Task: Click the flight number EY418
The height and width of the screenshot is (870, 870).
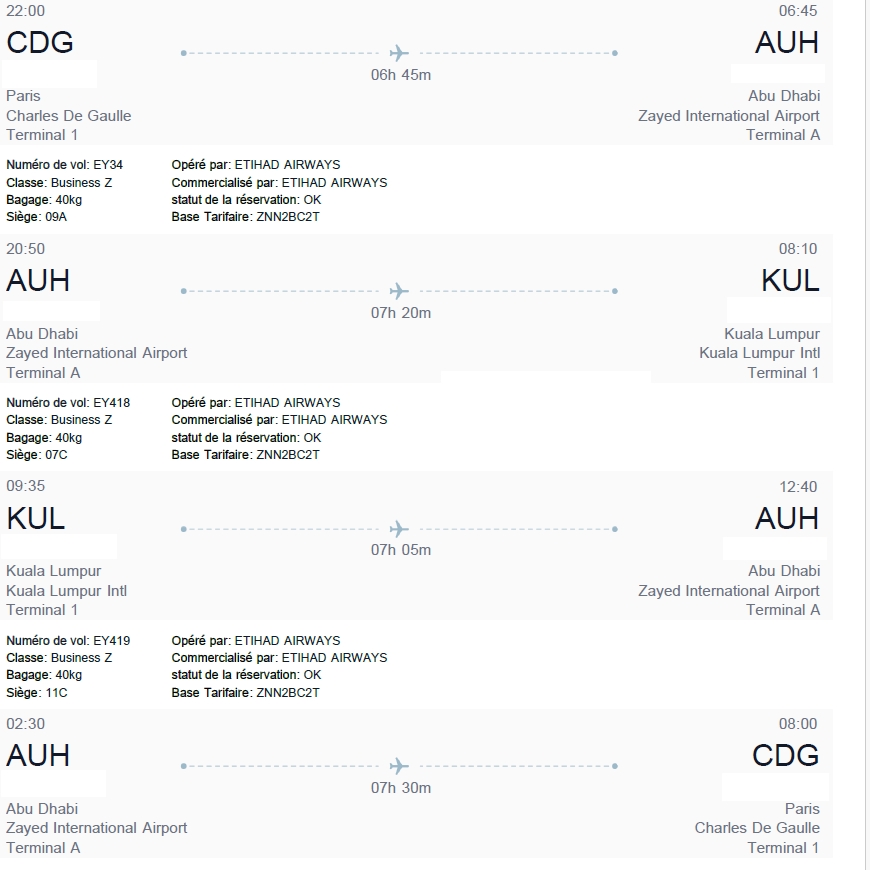Action: point(111,403)
